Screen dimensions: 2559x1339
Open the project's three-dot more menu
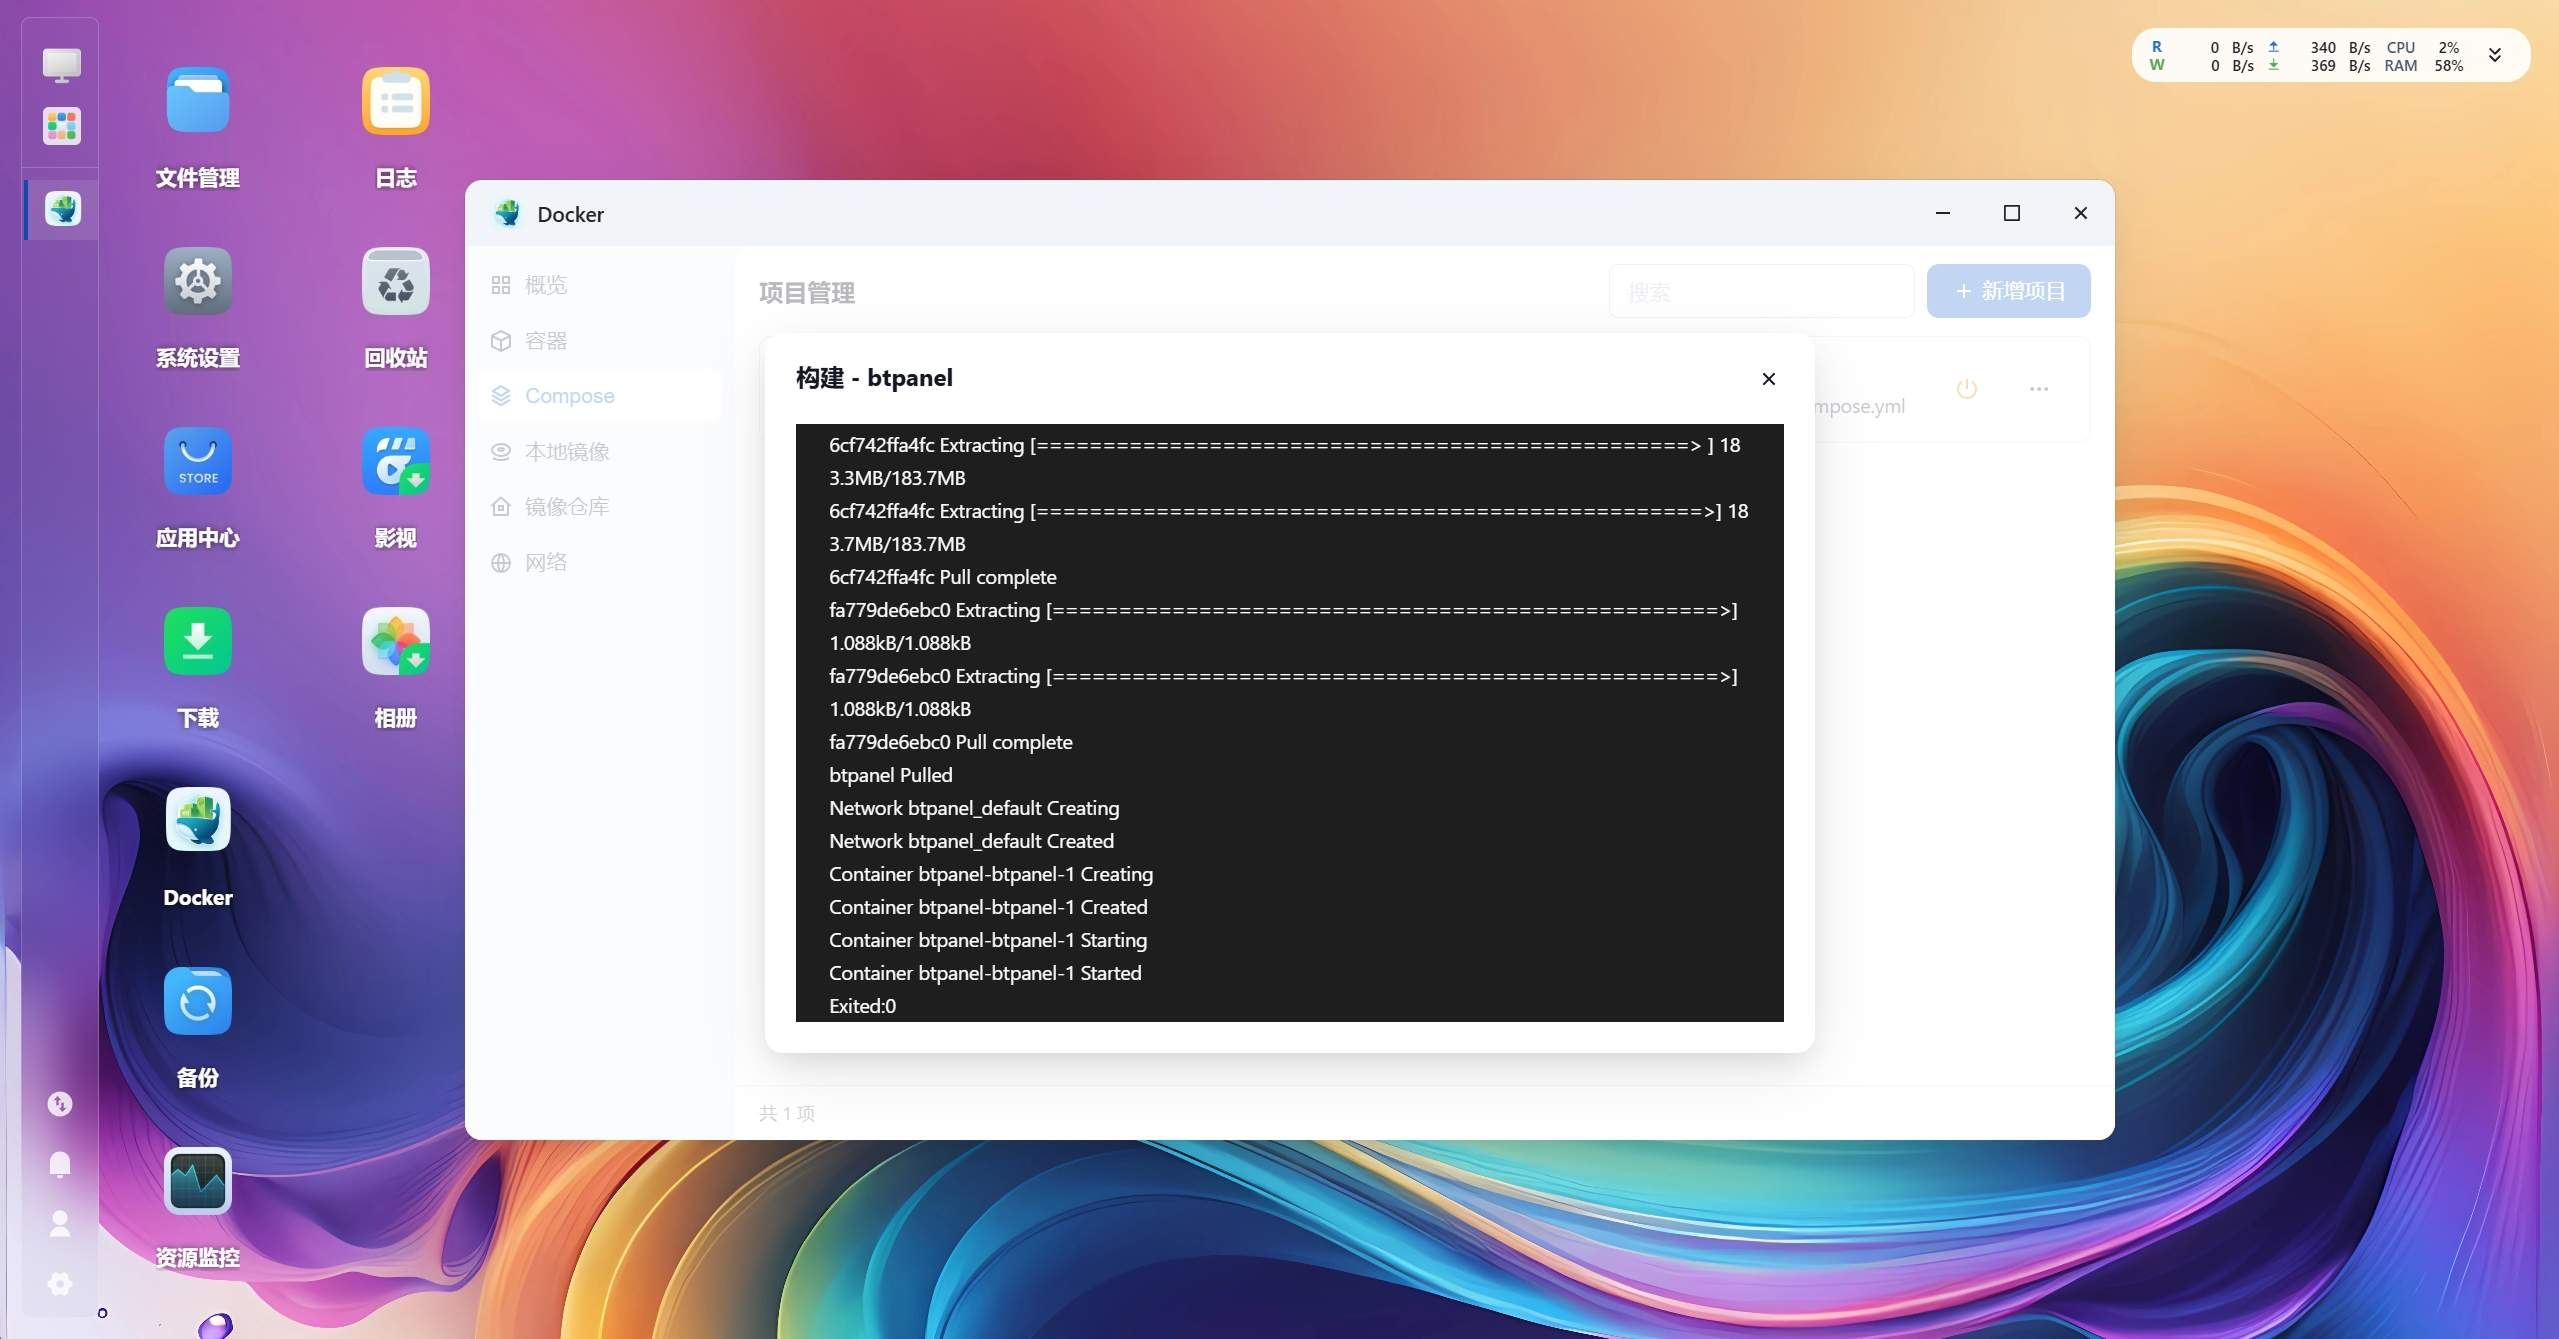click(x=2038, y=388)
